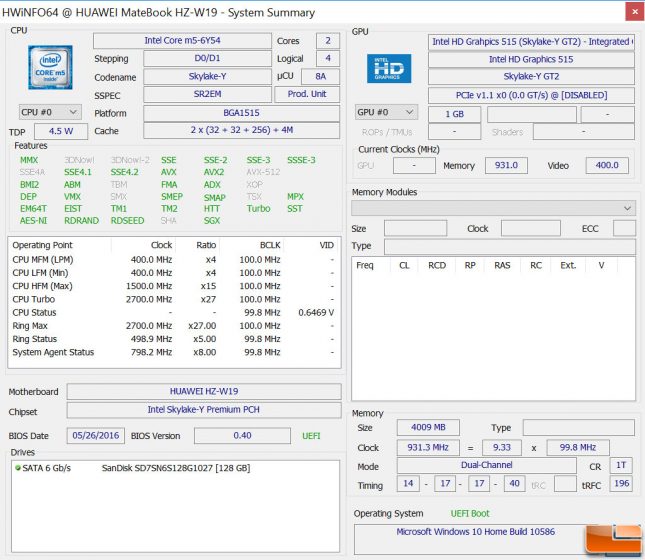Image resolution: width=645 pixels, height=560 pixels.
Task: Click the Ring Status row
Action: 174,339
